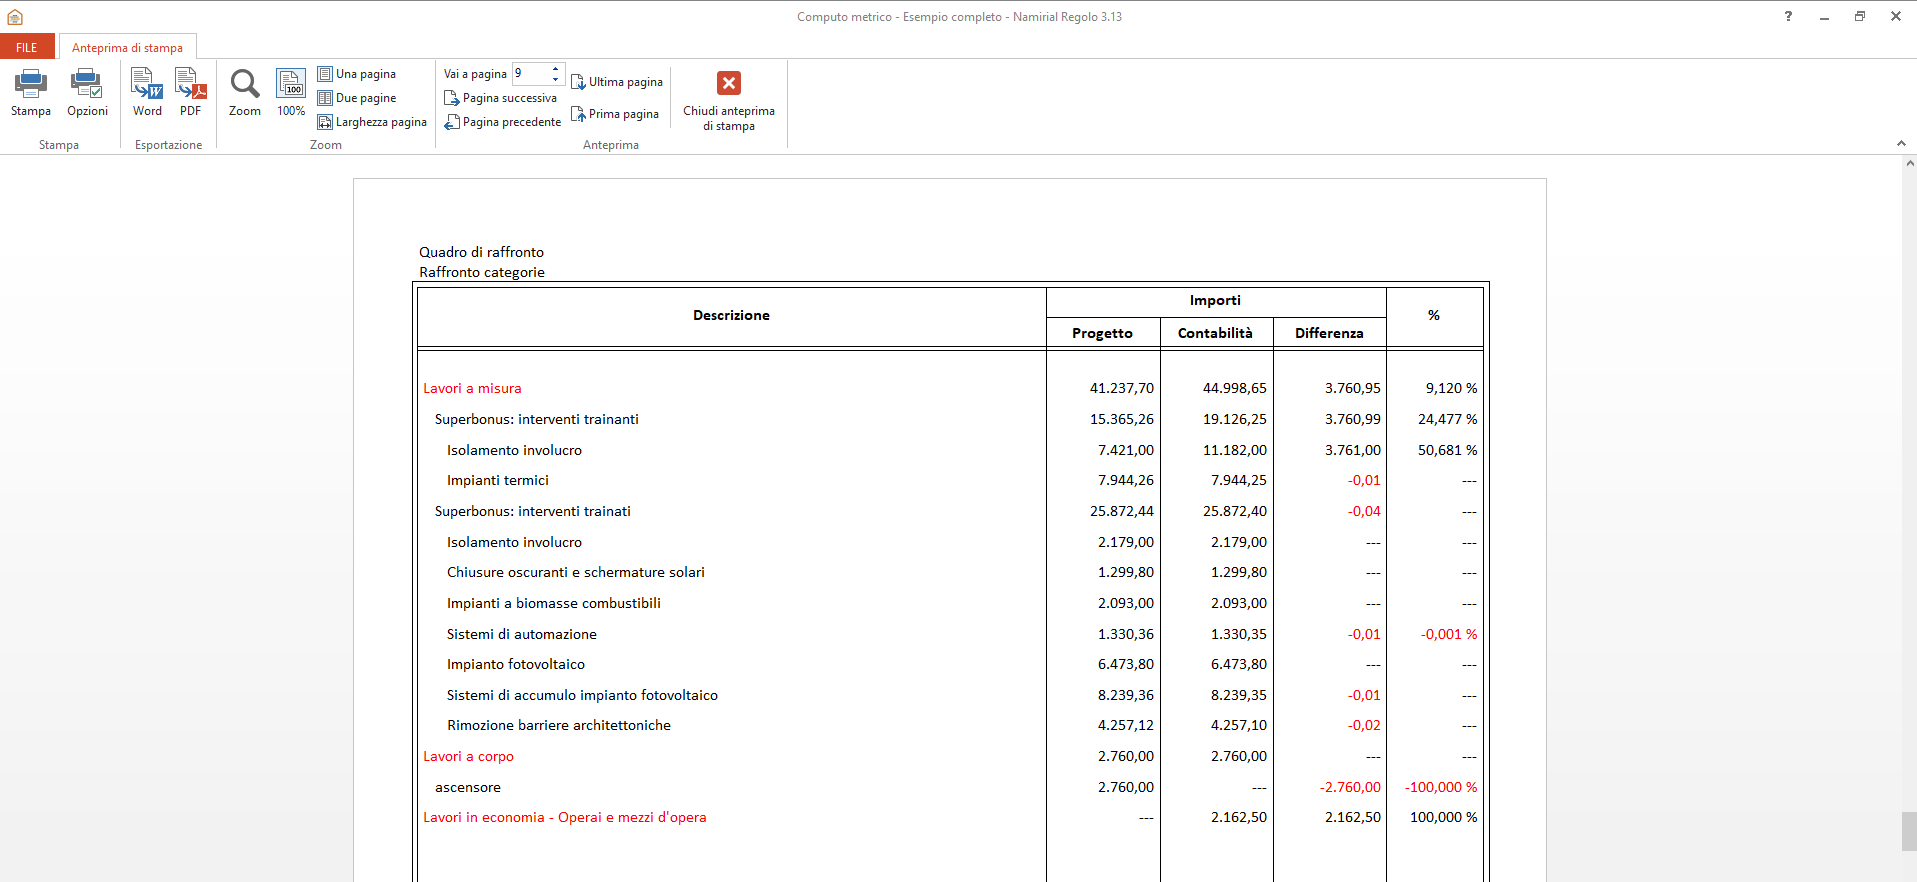Click the Stampa printer icon
This screenshot has height=882, width=1917.
pos(30,85)
